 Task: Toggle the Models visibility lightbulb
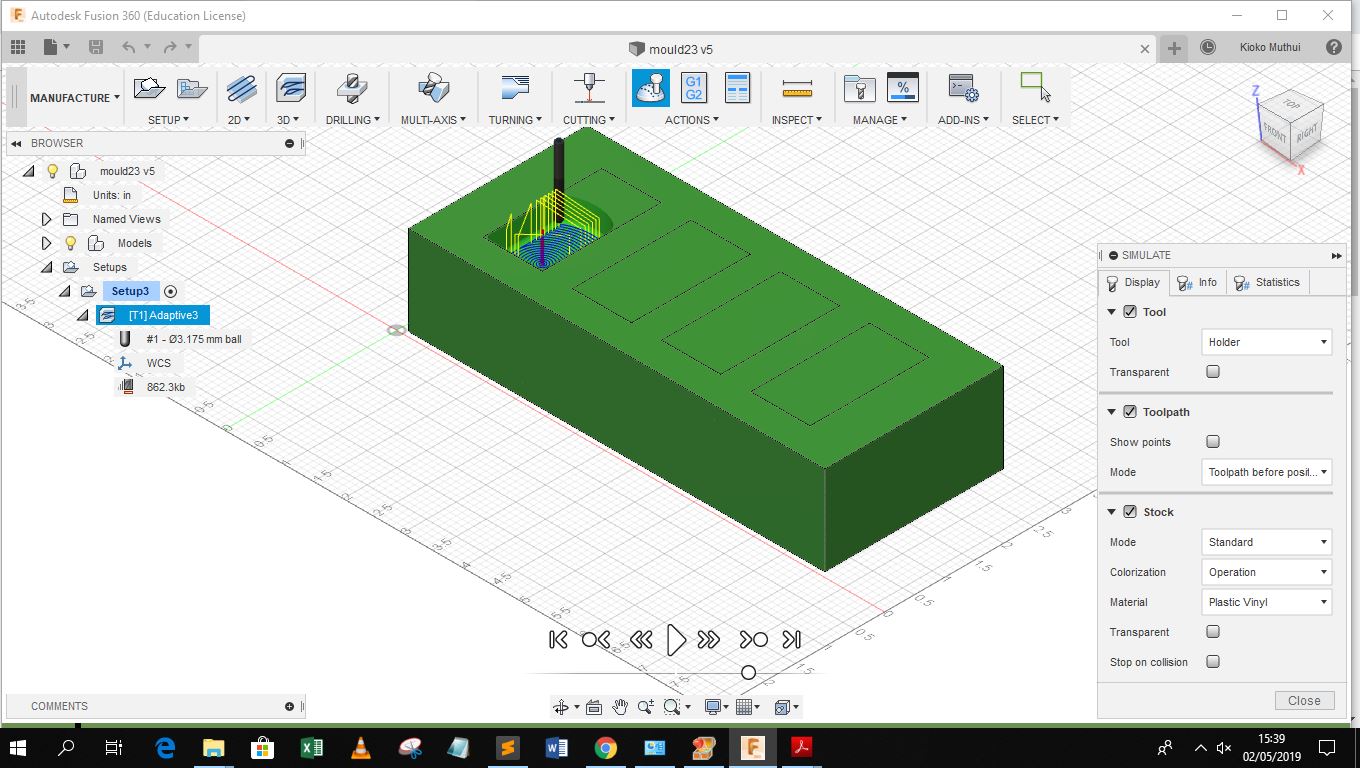[70, 243]
